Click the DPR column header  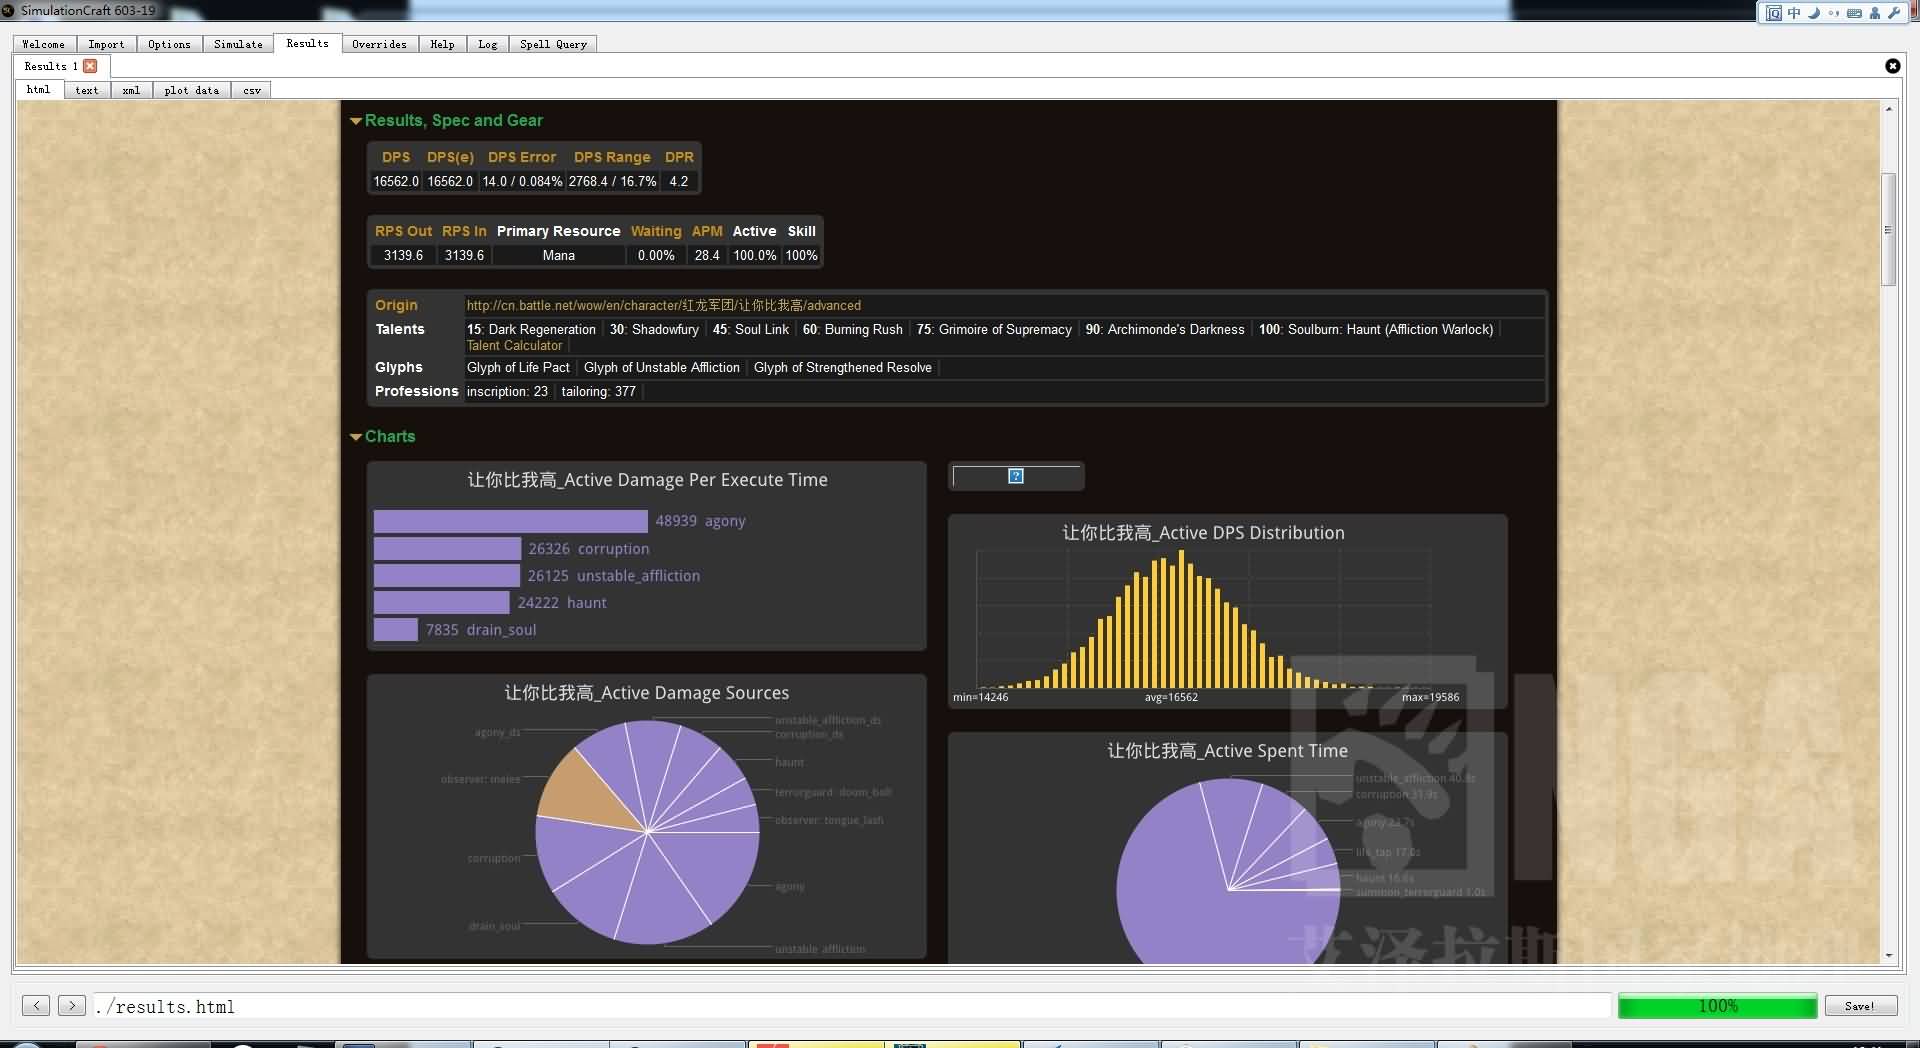click(x=679, y=157)
